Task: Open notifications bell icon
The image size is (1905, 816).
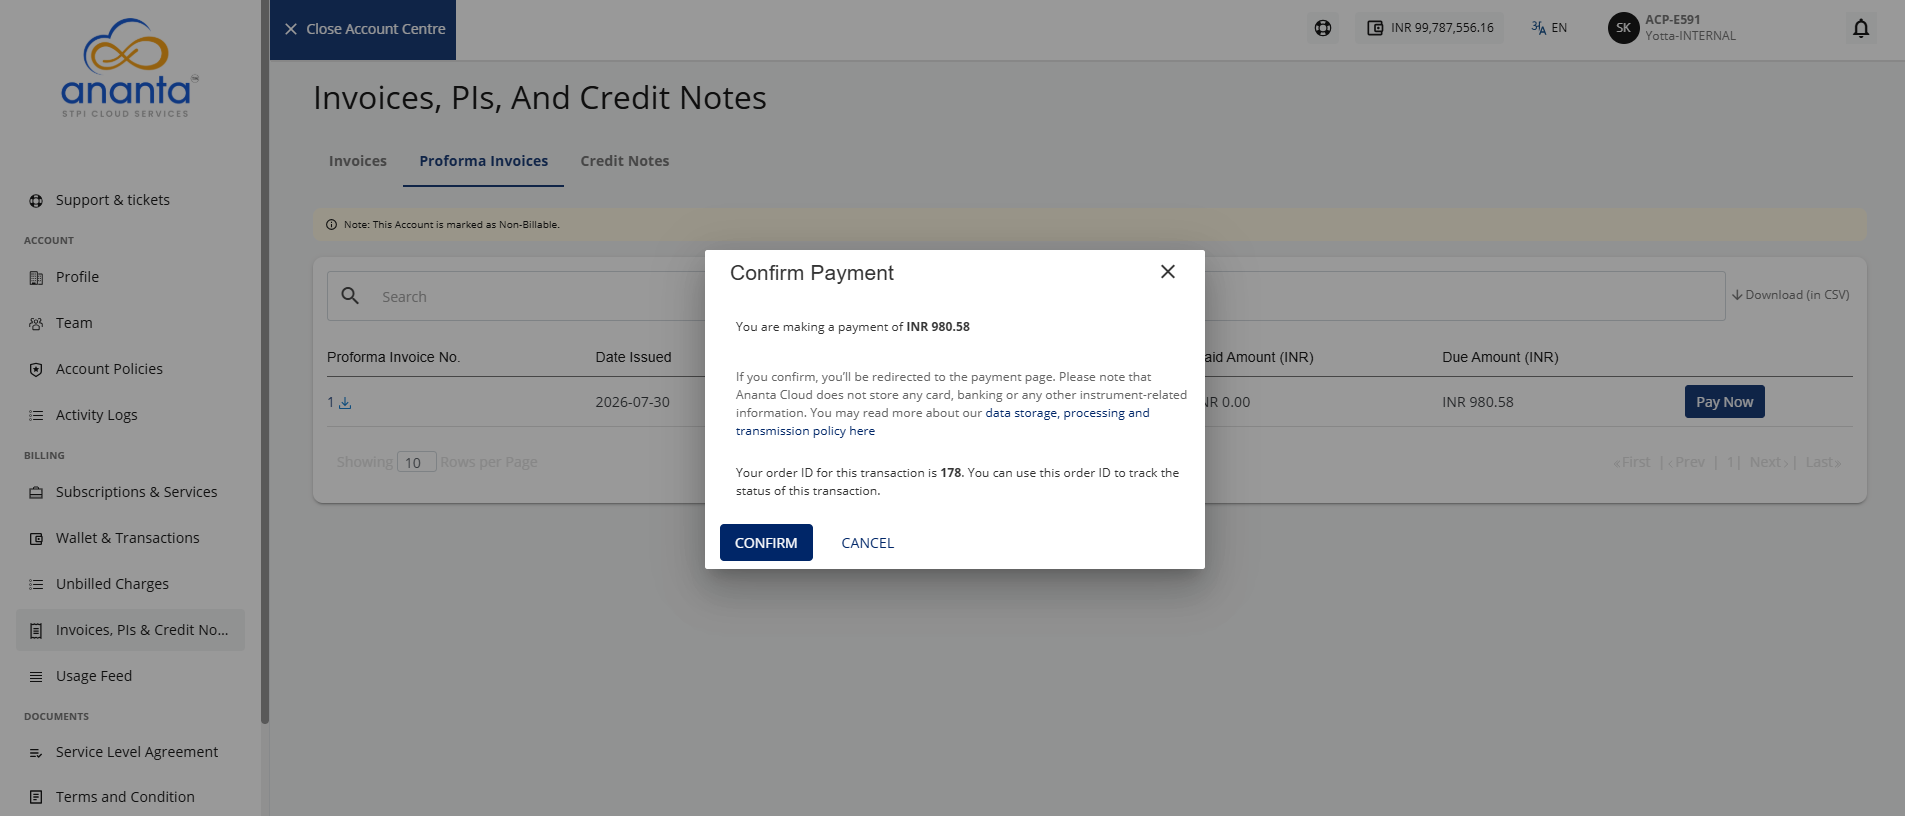Action: 1861,28
